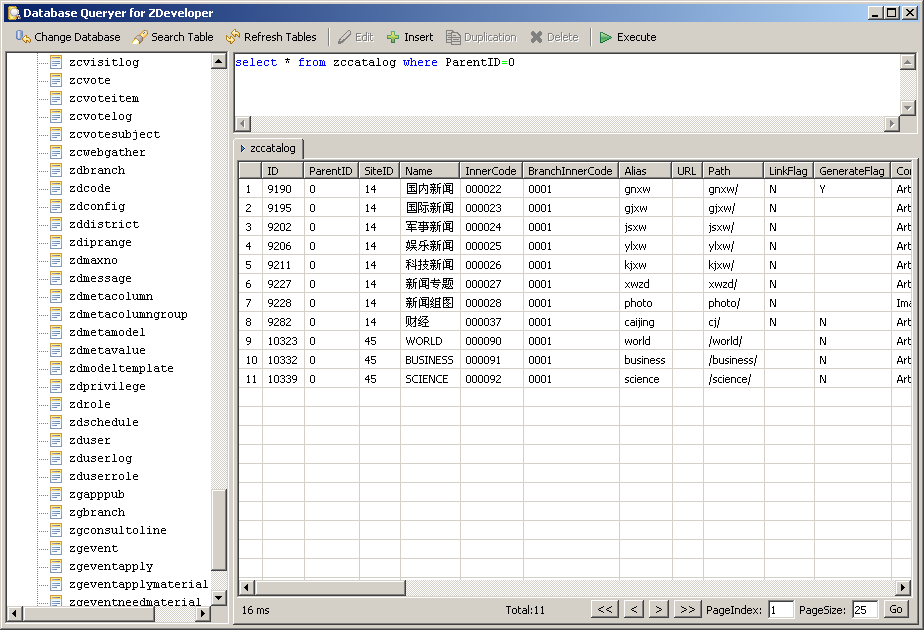Image resolution: width=924 pixels, height=630 pixels.
Task: Go to previous results page
Action: pos(633,609)
